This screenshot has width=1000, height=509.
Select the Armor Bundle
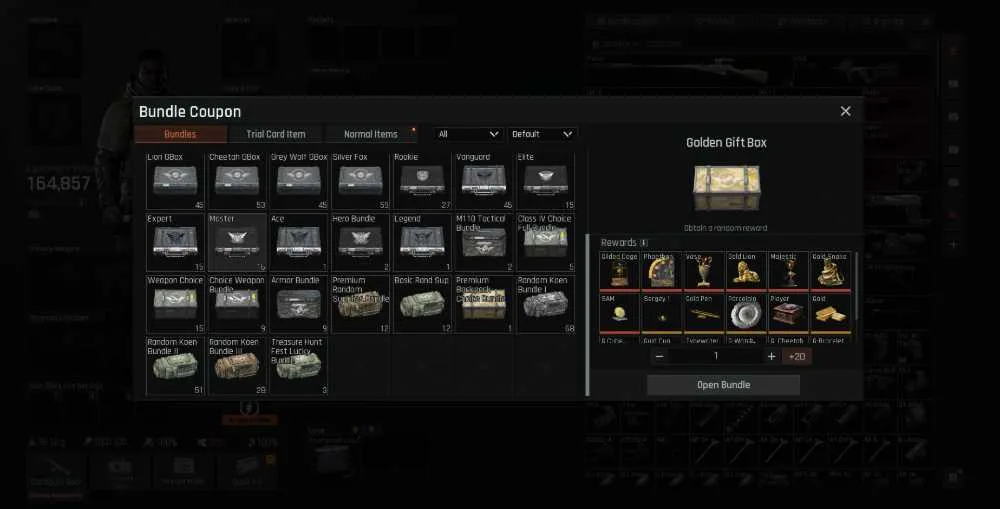tap(298, 304)
